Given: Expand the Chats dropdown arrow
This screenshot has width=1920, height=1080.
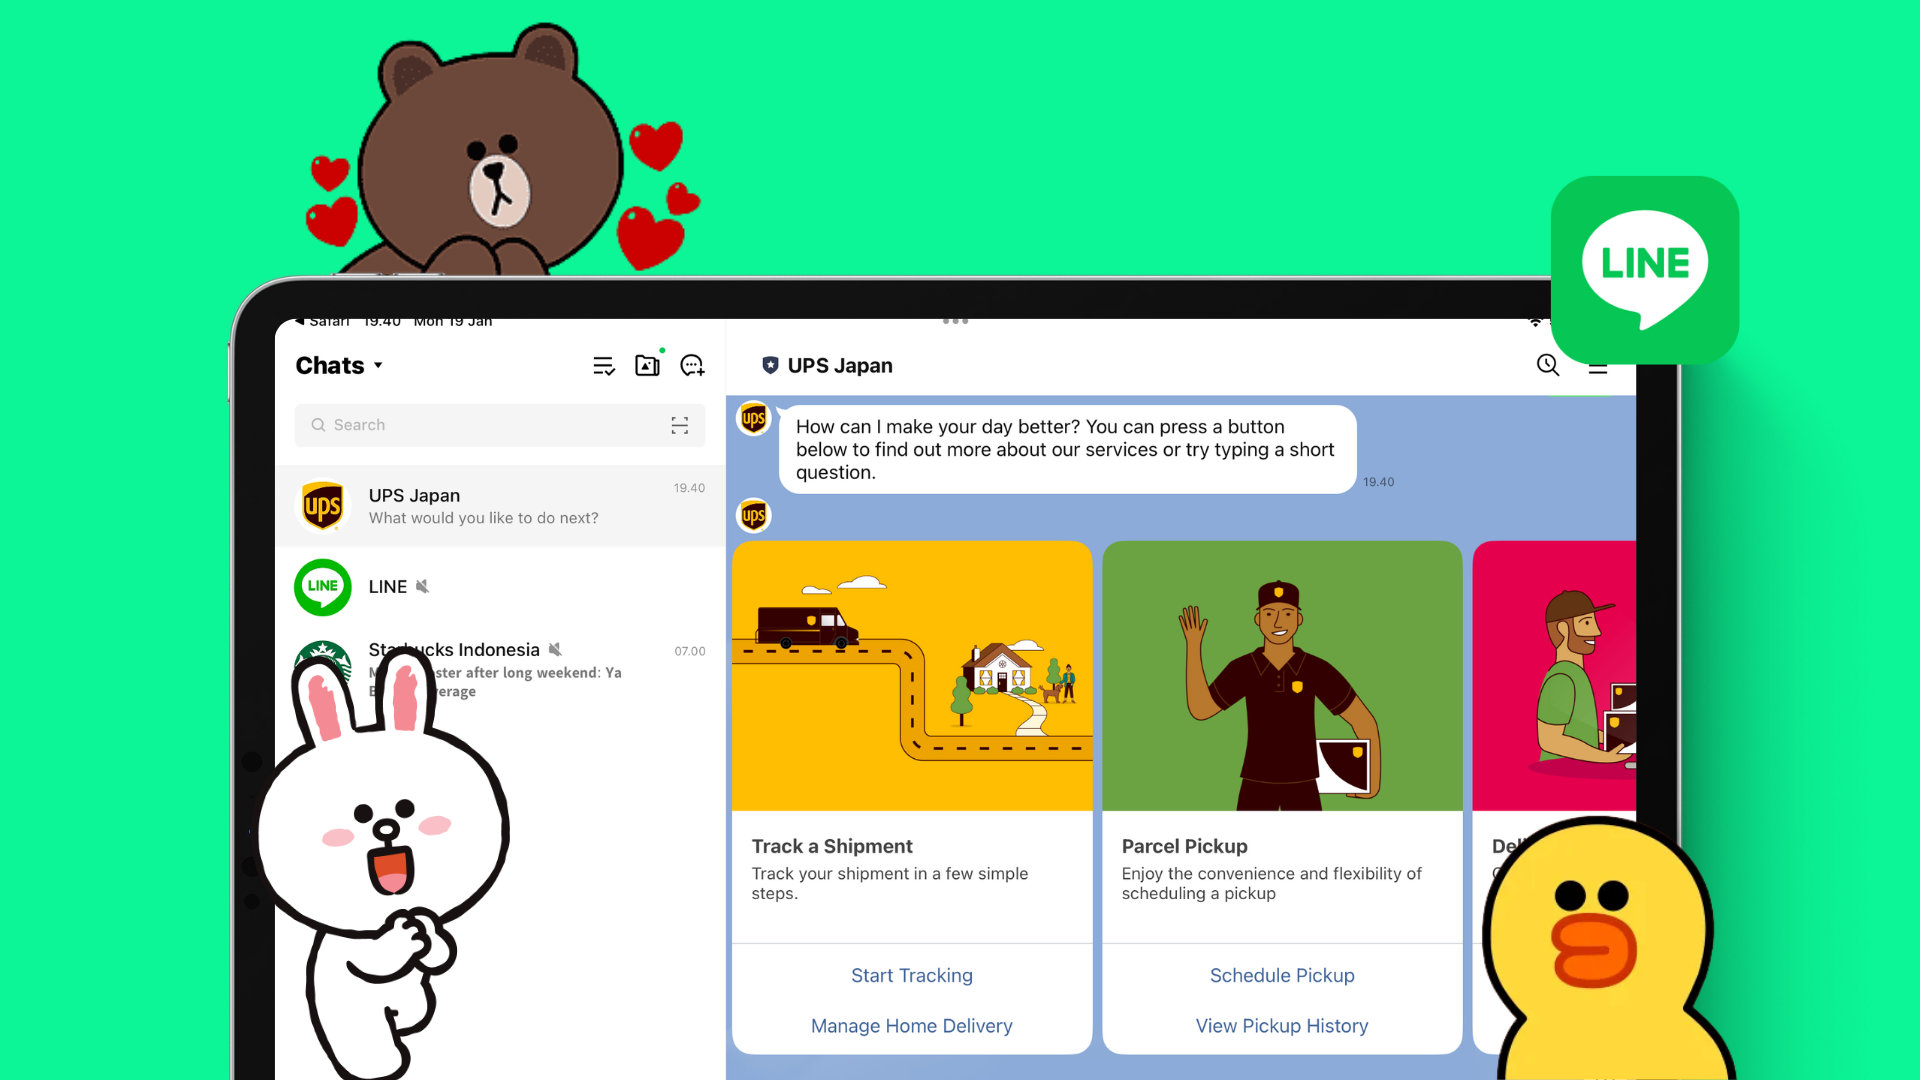Looking at the screenshot, I should tap(379, 366).
